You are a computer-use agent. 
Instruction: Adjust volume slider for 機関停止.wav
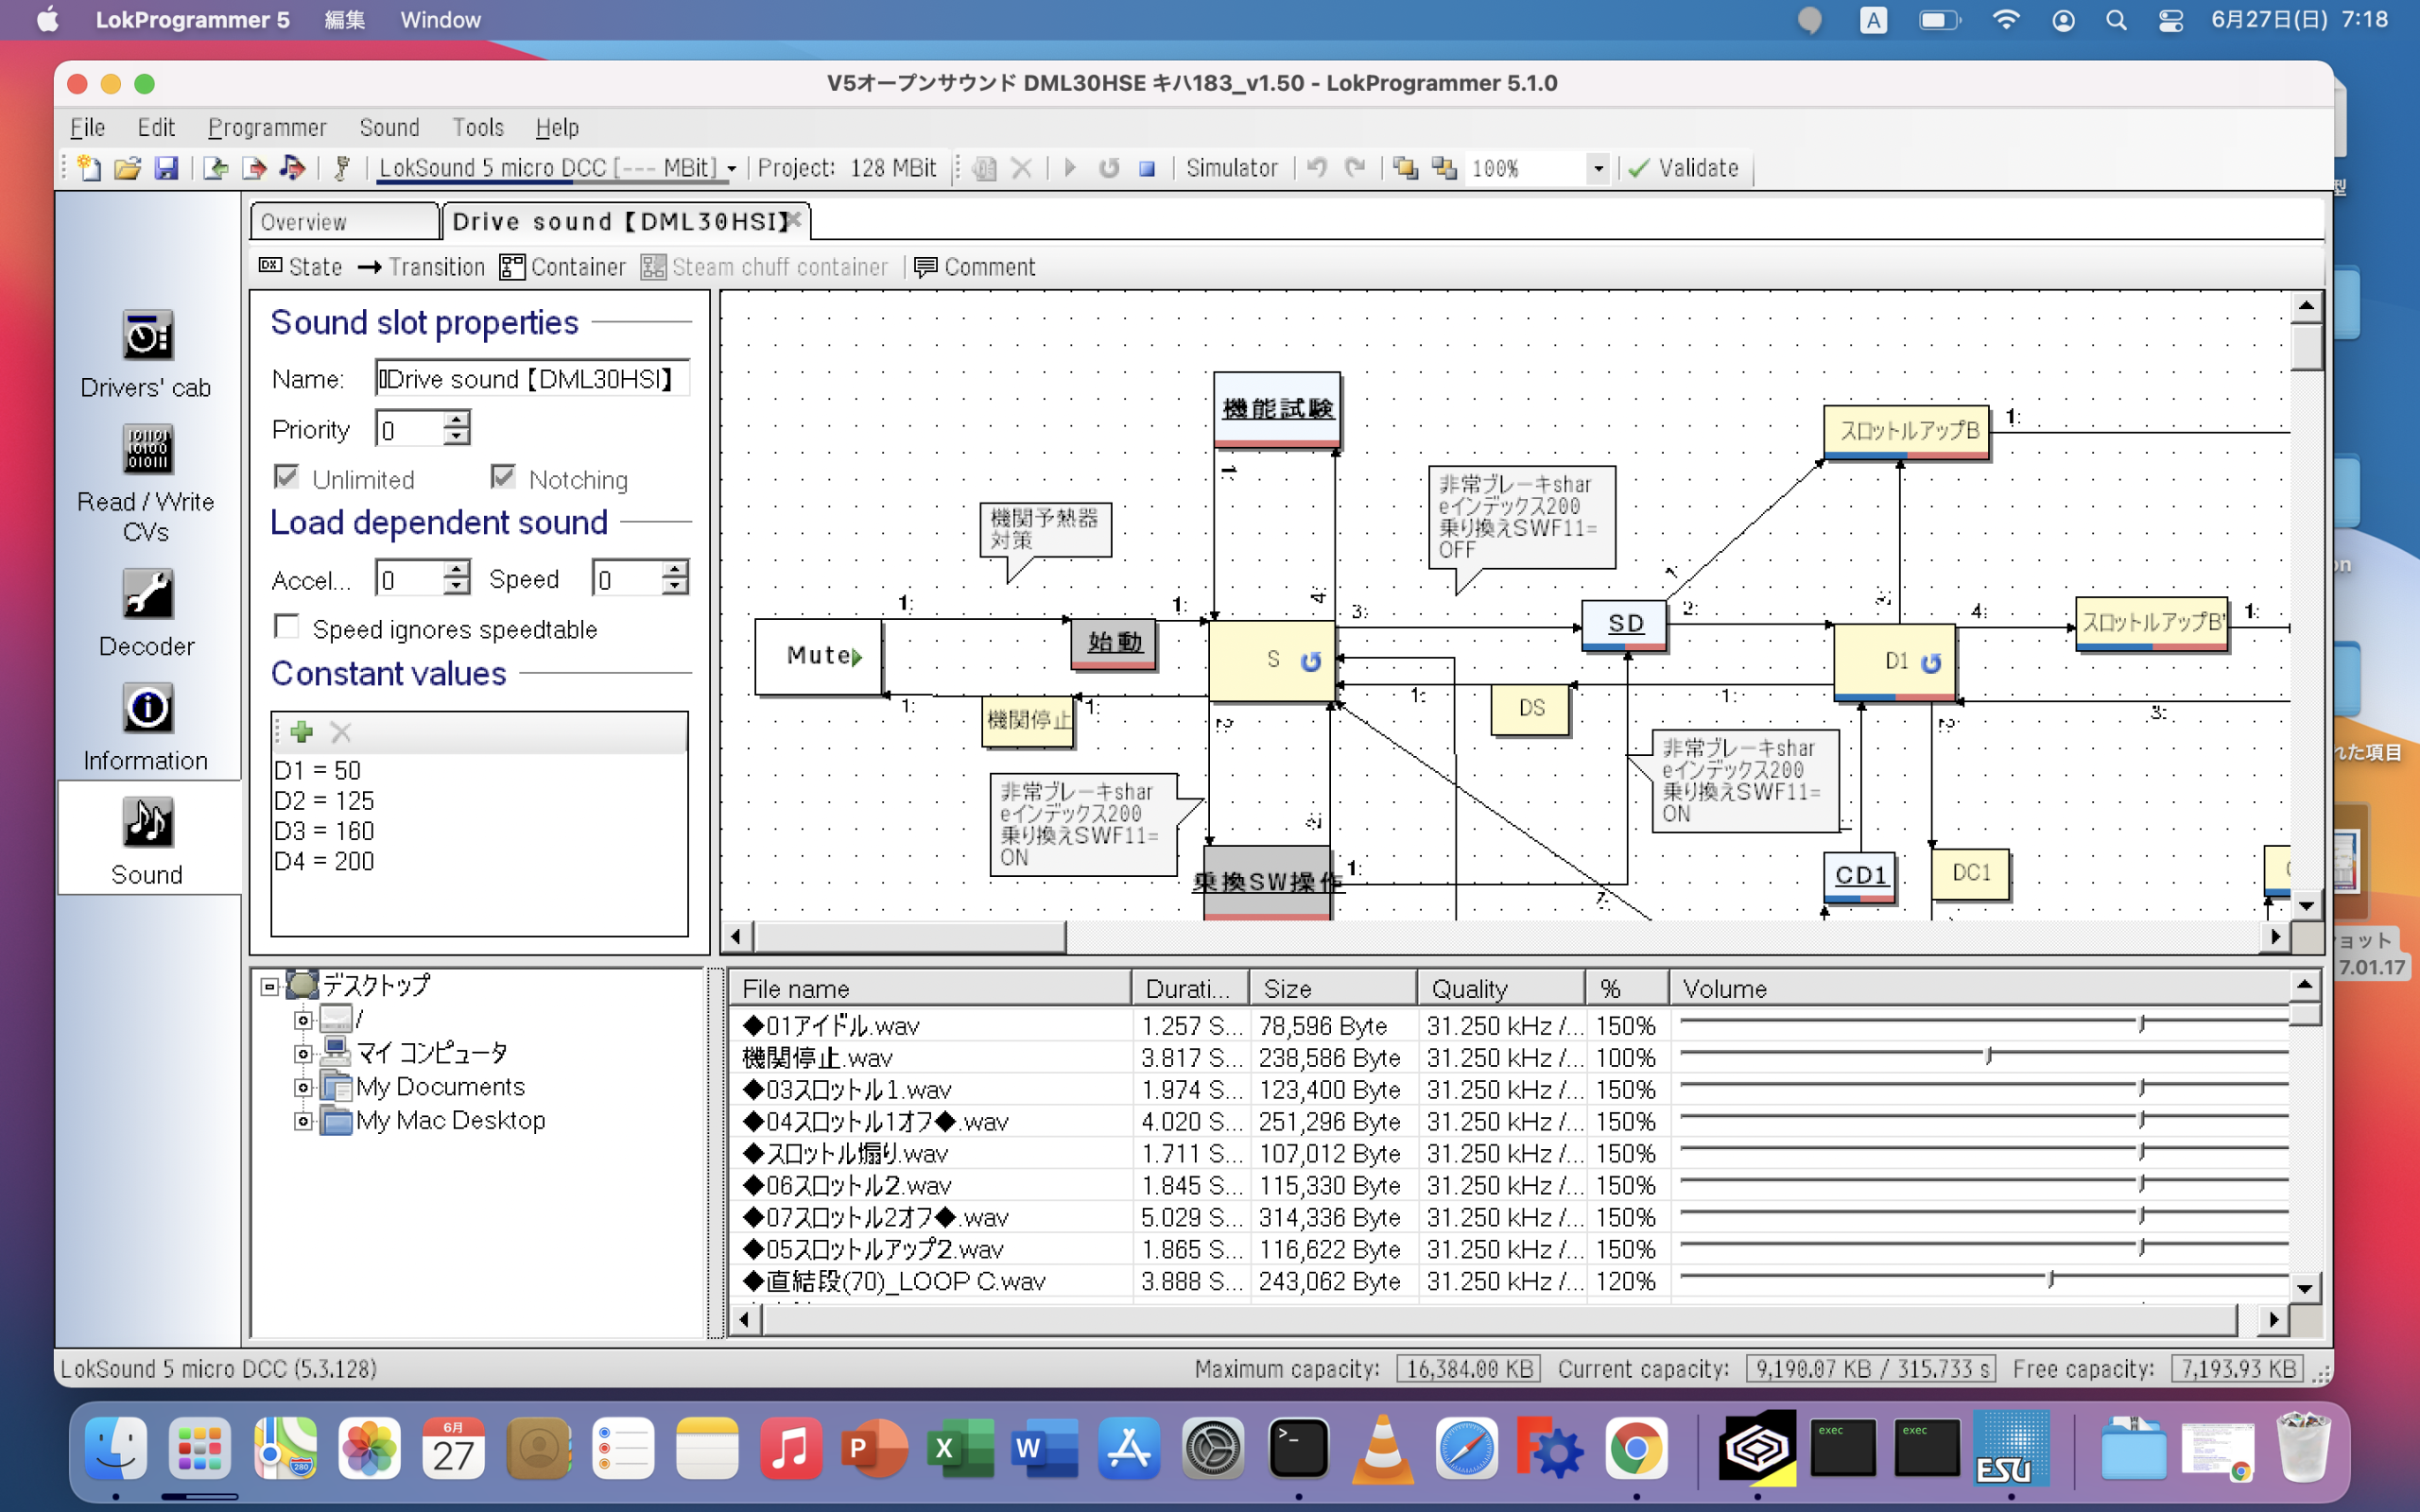point(1988,1056)
